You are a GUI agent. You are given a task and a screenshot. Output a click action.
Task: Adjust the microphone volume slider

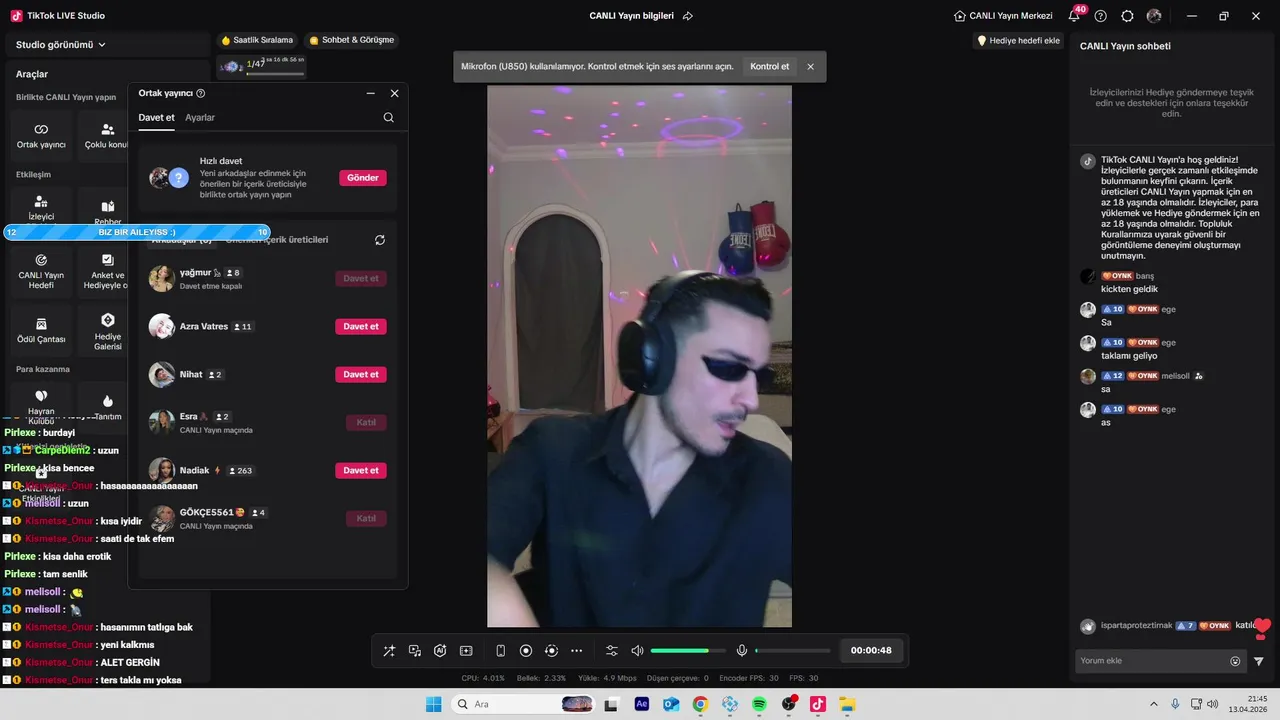pyautogui.click(x=792, y=651)
